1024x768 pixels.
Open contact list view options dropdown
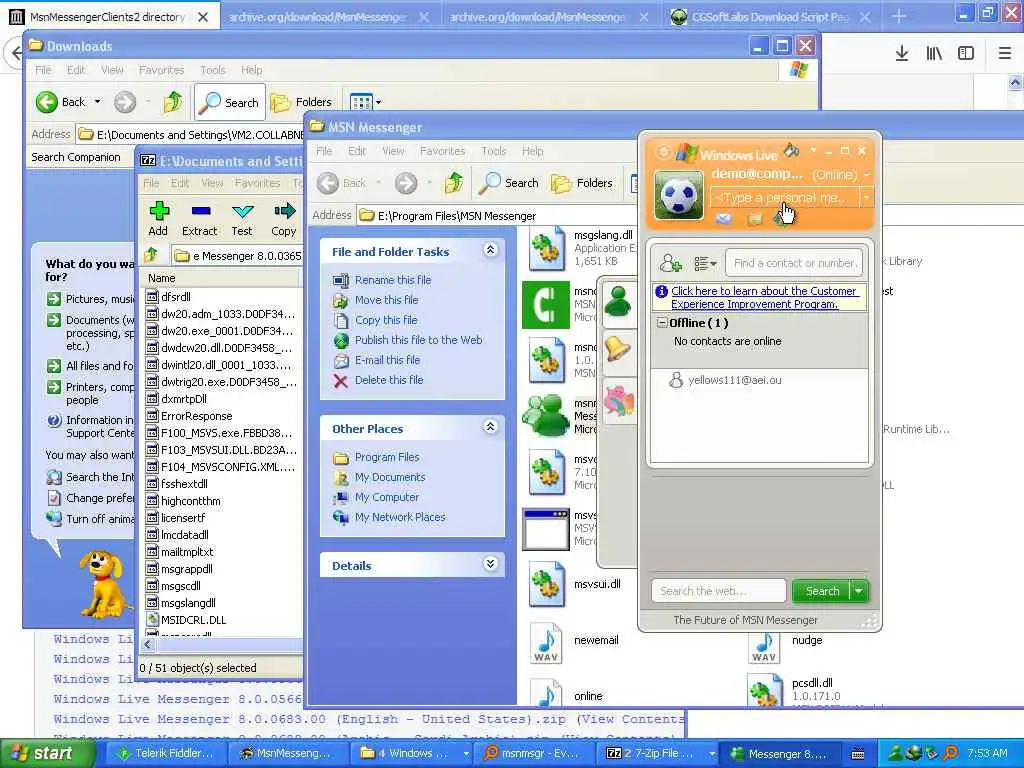[x=705, y=263]
